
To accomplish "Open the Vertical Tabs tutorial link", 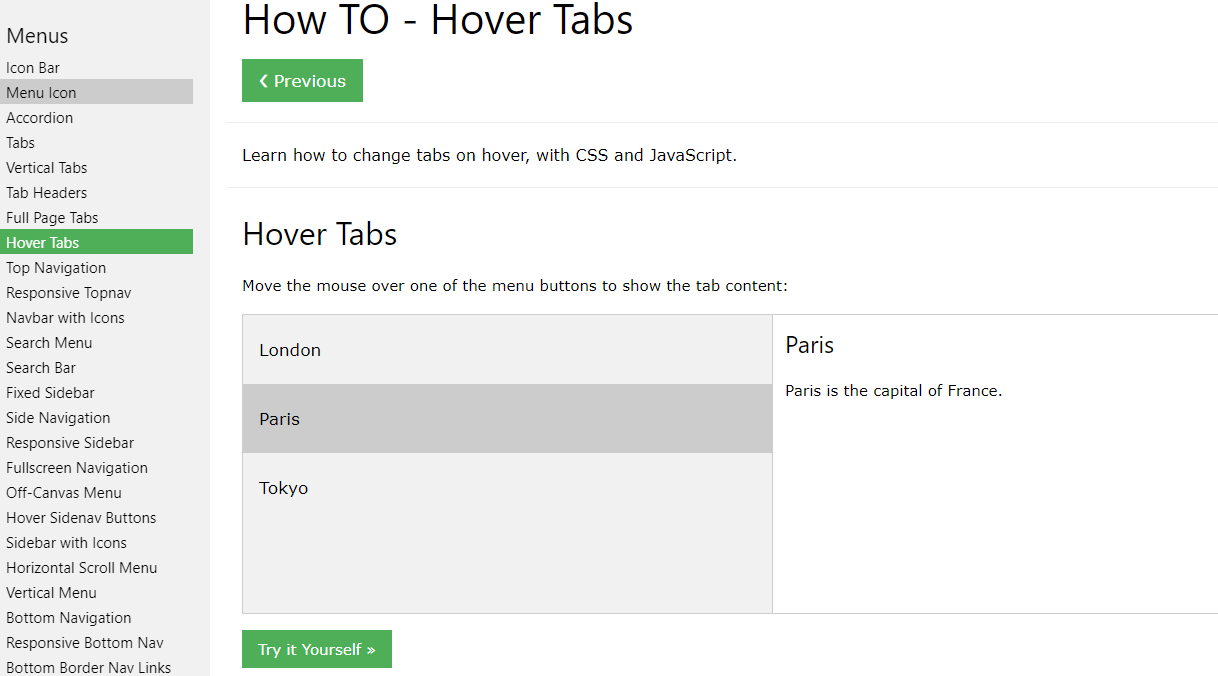I will tap(46, 167).
